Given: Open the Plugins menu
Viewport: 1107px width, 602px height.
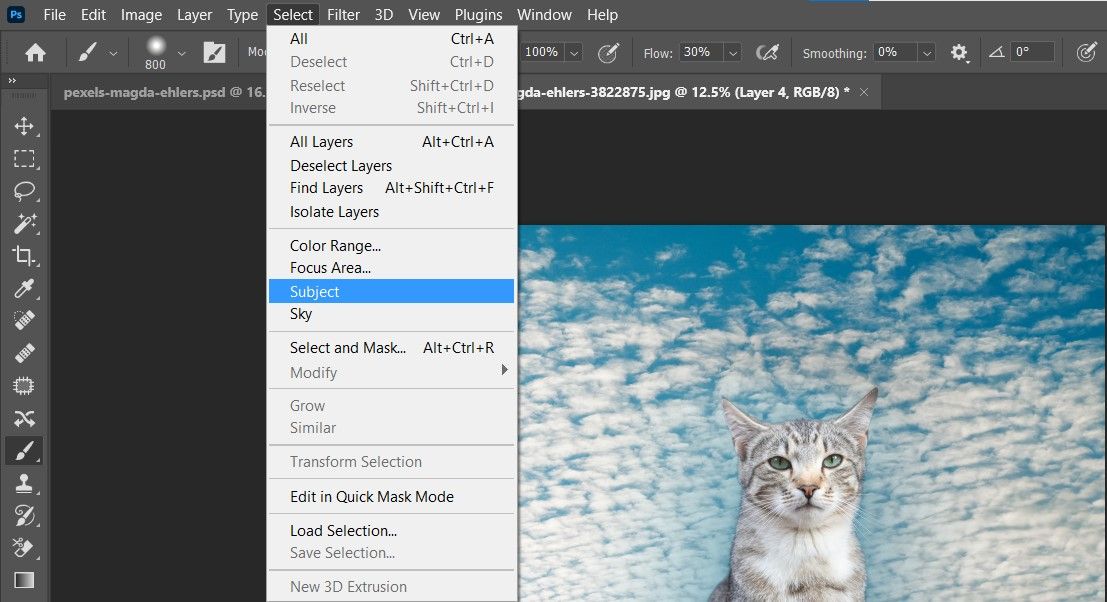Looking at the screenshot, I should click(x=479, y=15).
